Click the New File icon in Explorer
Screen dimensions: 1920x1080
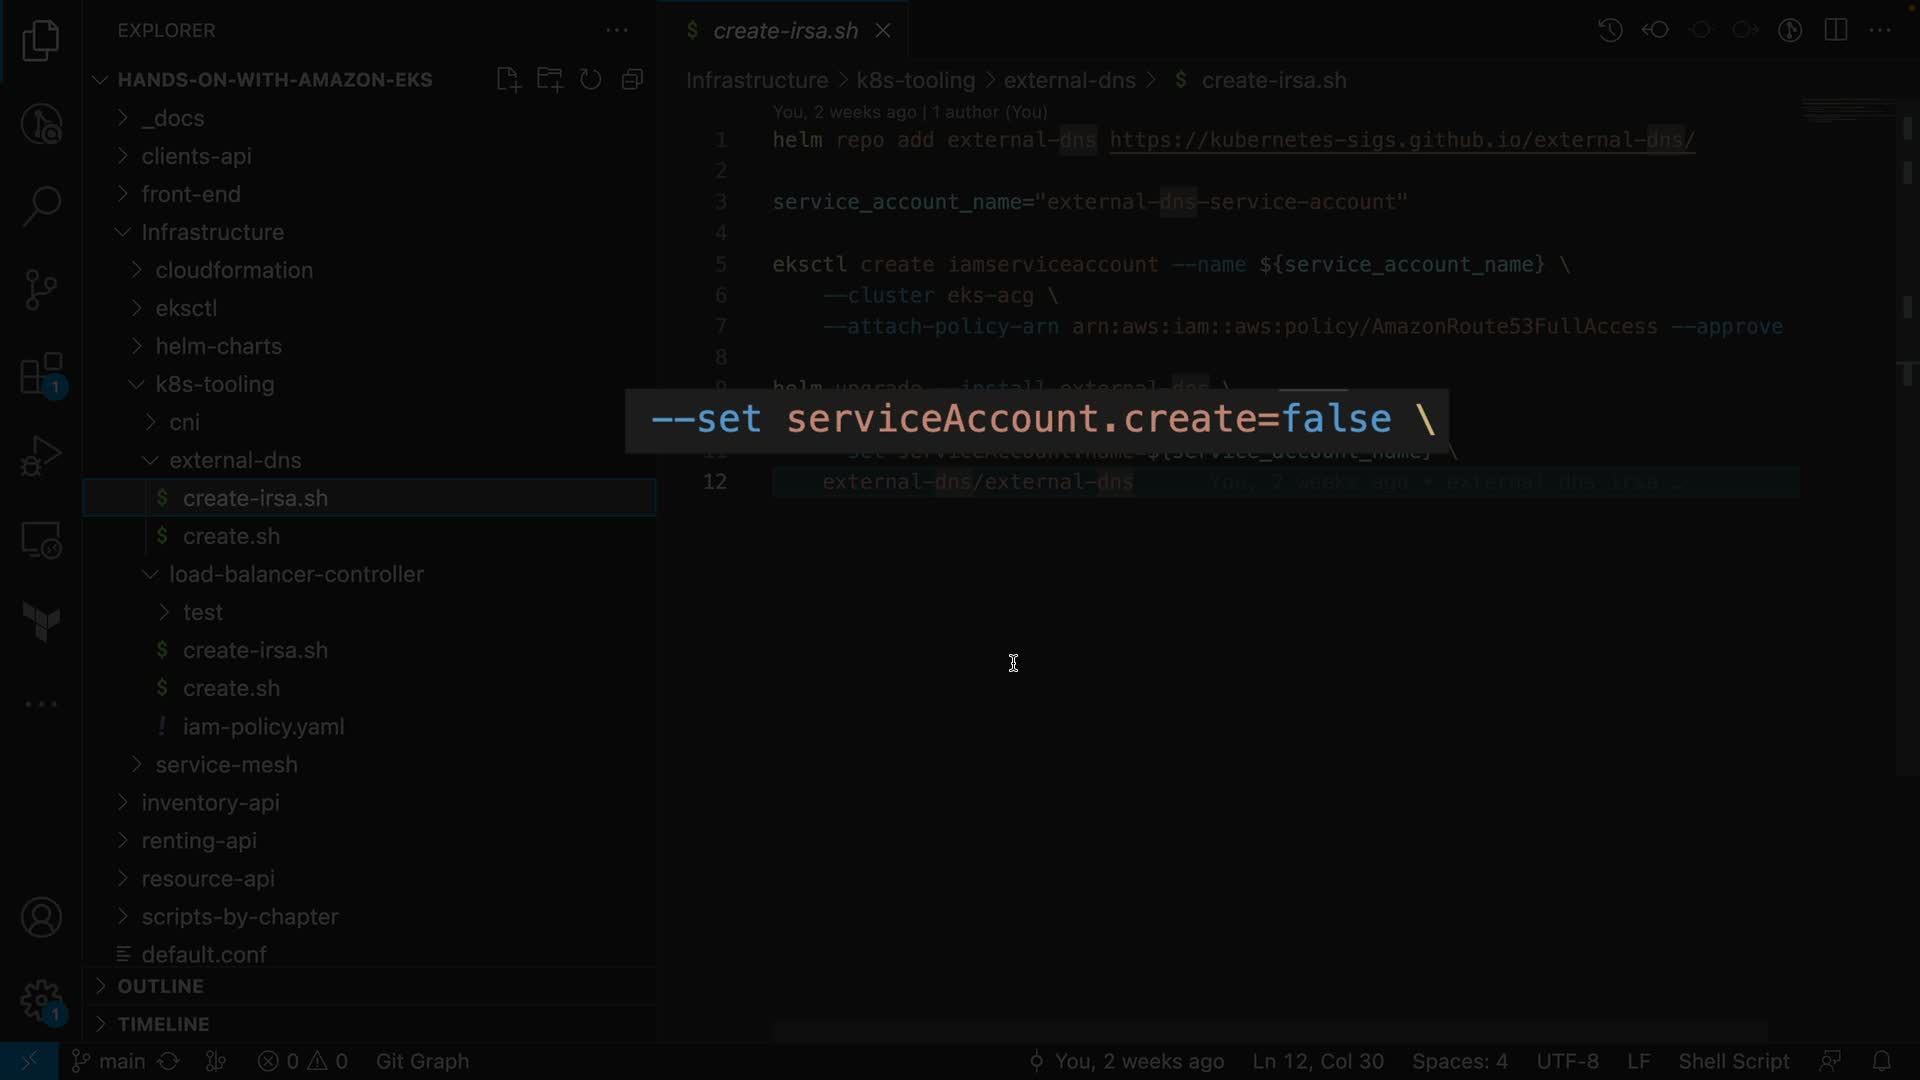[508, 80]
